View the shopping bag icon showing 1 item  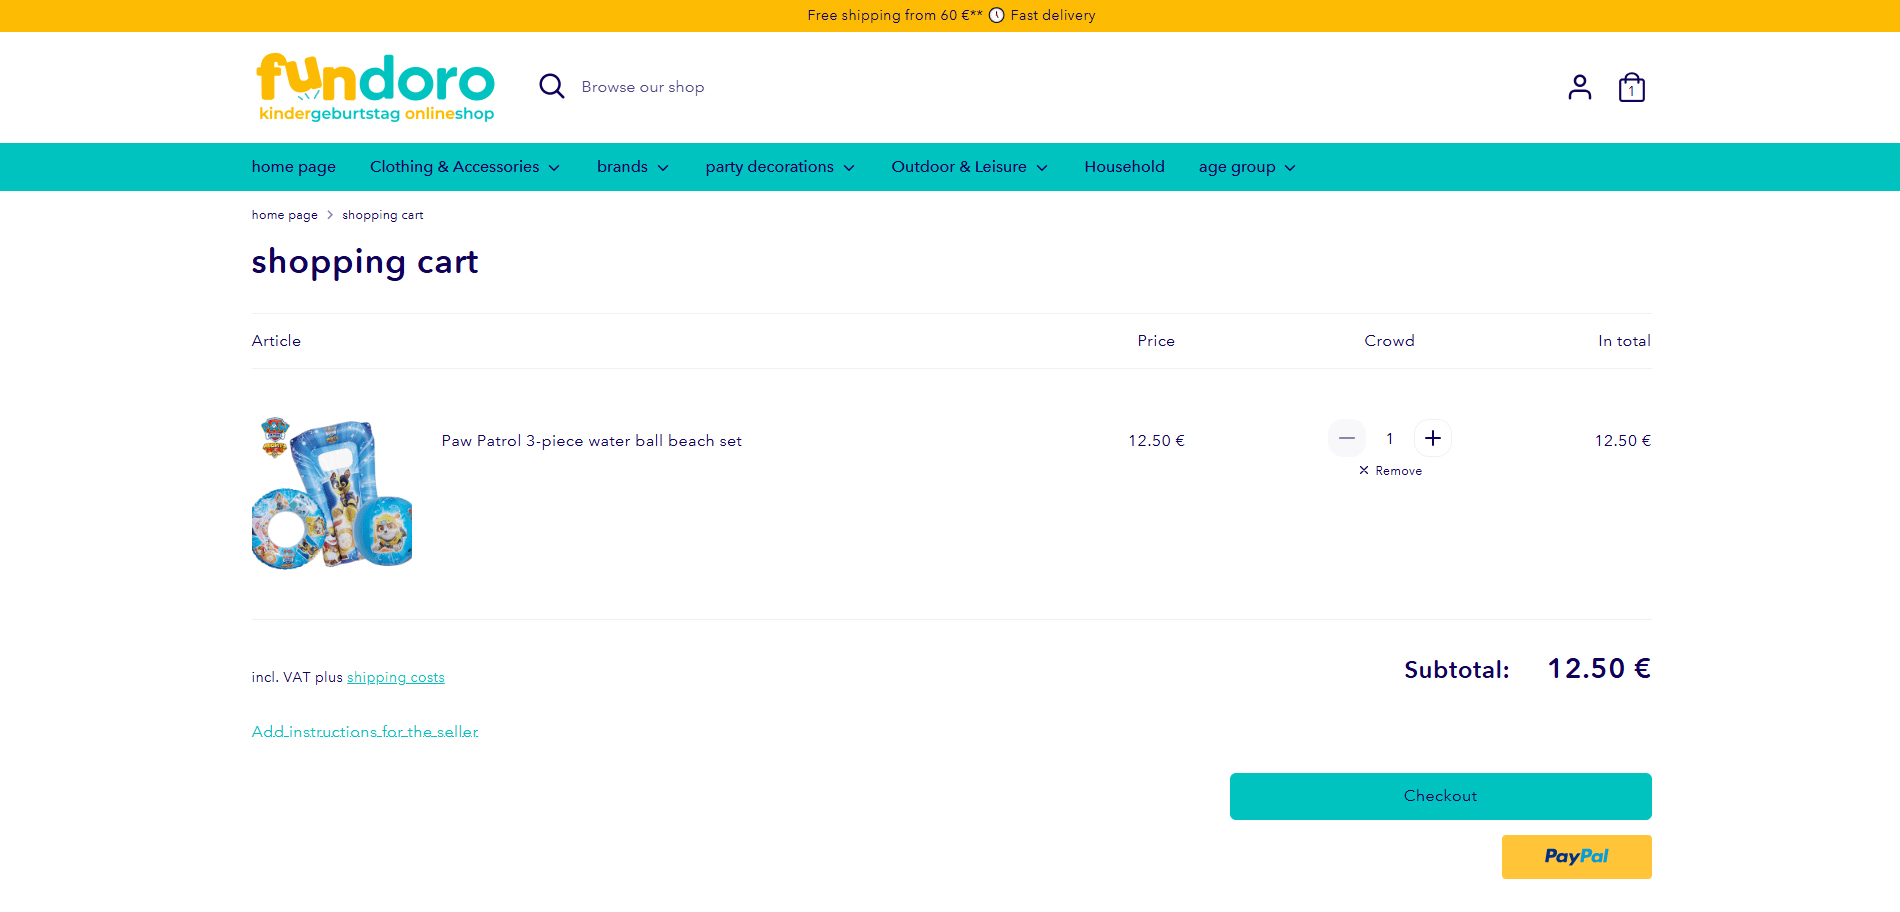pyautogui.click(x=1631, y=87)
